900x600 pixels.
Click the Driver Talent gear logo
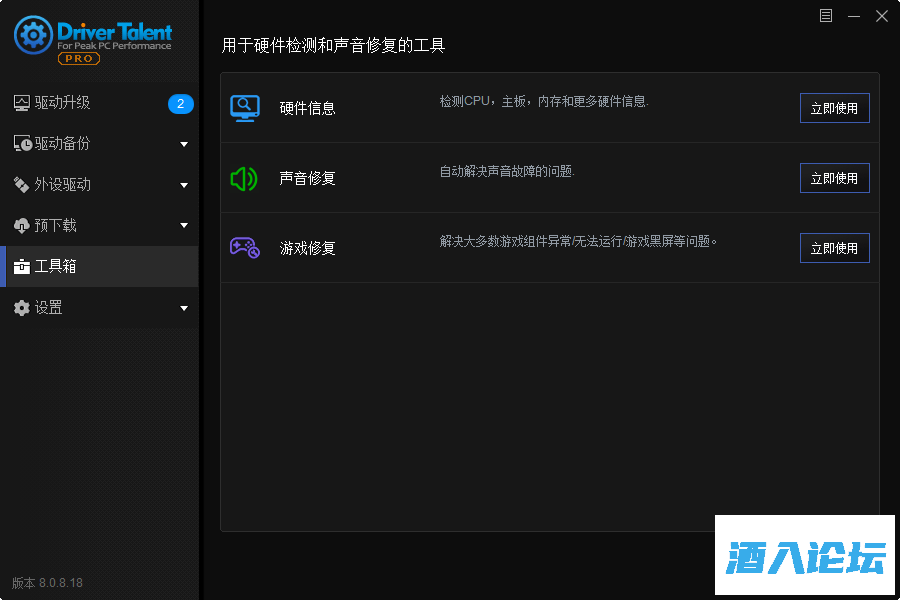(x=33, y=36)
